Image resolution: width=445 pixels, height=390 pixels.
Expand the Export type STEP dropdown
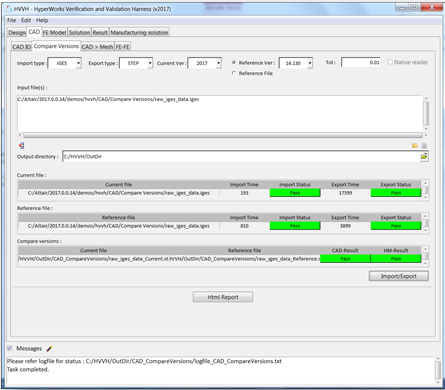(x=150, y=63)
